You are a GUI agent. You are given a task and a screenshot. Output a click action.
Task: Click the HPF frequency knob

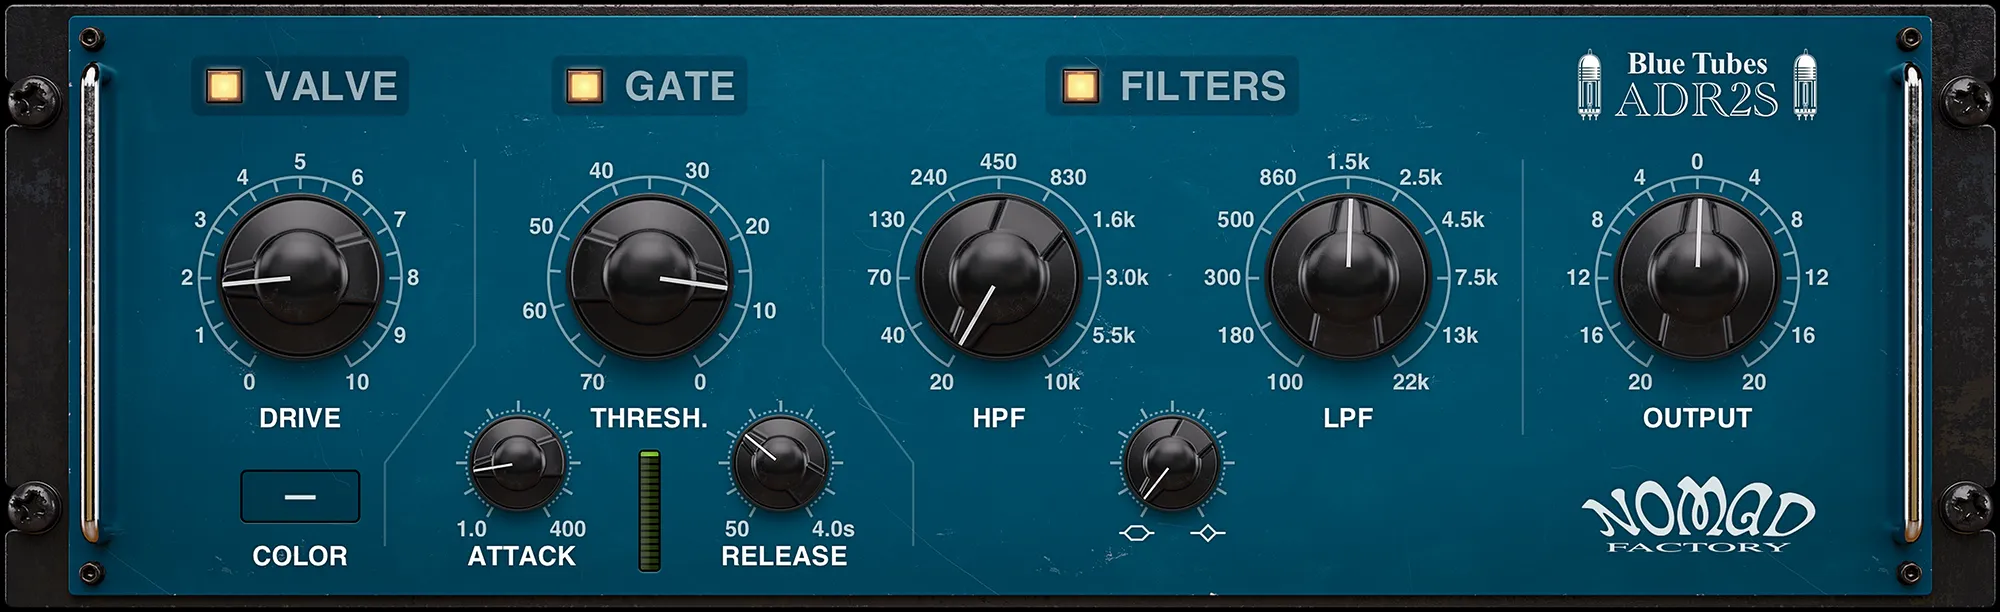999,277
